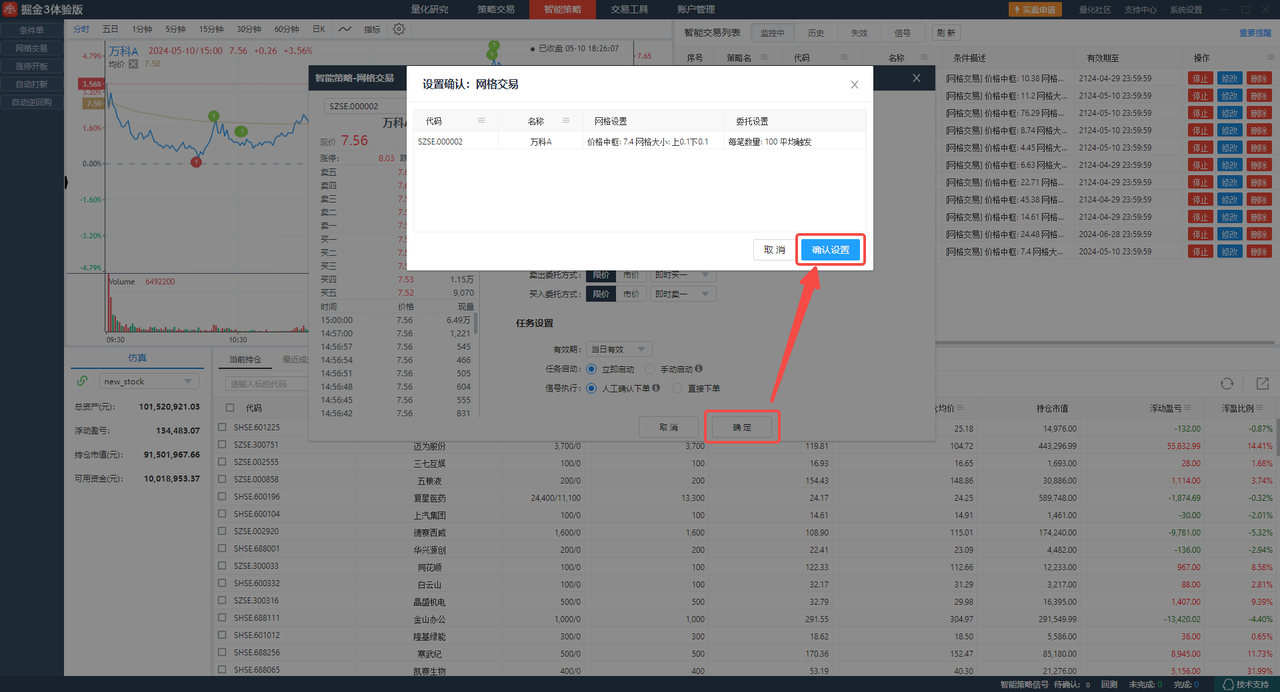Open chart settings gear icon
The height and width of the screenshot is (692, 1280).
399,30
